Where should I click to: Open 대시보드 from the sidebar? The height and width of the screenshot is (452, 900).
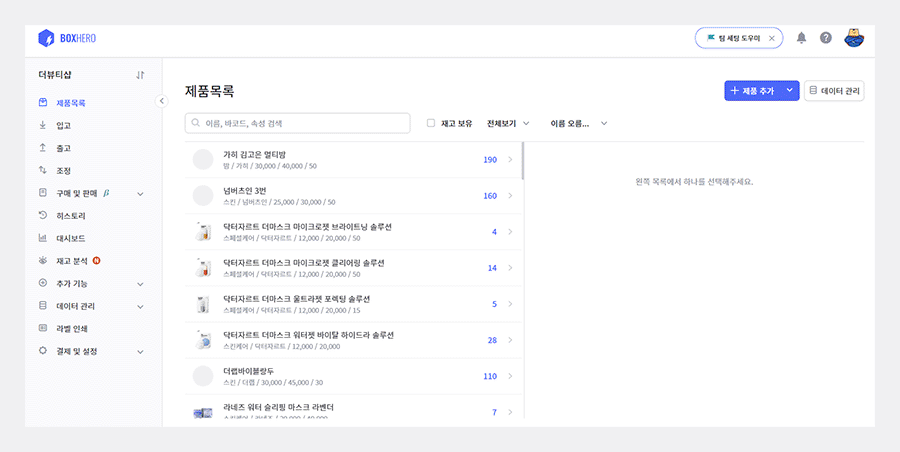coord(70,238)
